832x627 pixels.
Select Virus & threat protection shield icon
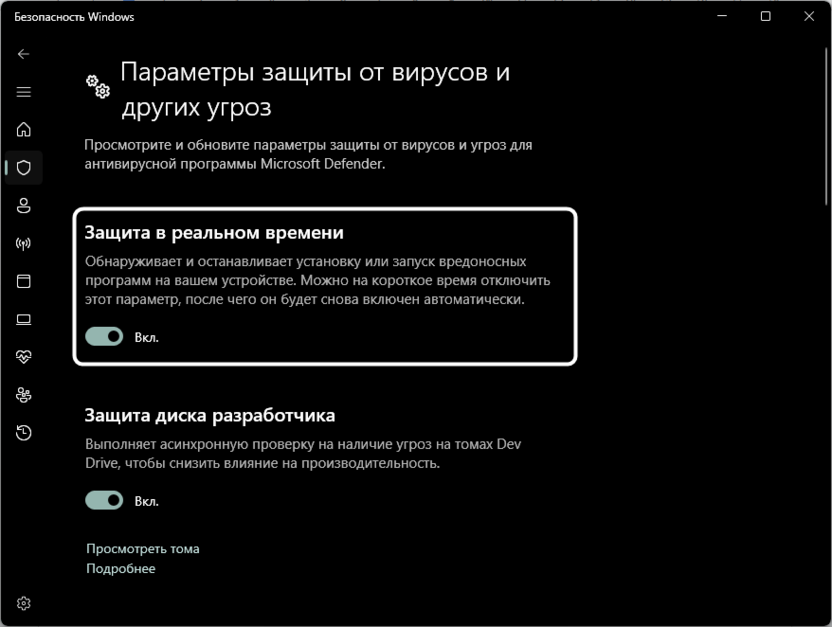point(23,168)
